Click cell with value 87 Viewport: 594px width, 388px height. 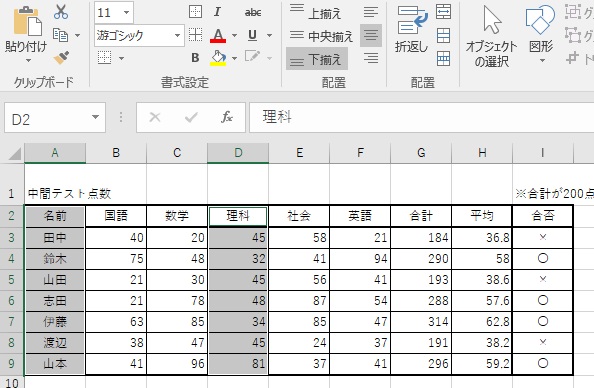pos(299,301)
